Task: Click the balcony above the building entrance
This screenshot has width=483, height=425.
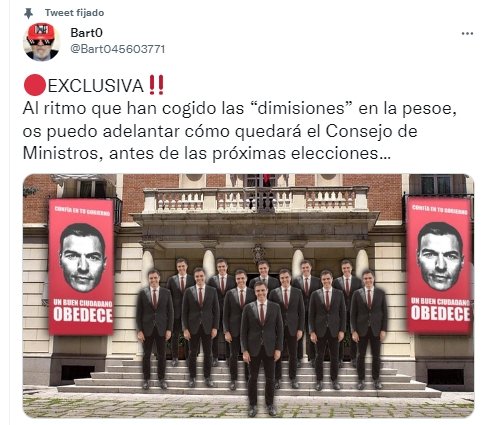Action: pyautogui.click(x=256, y=200)
